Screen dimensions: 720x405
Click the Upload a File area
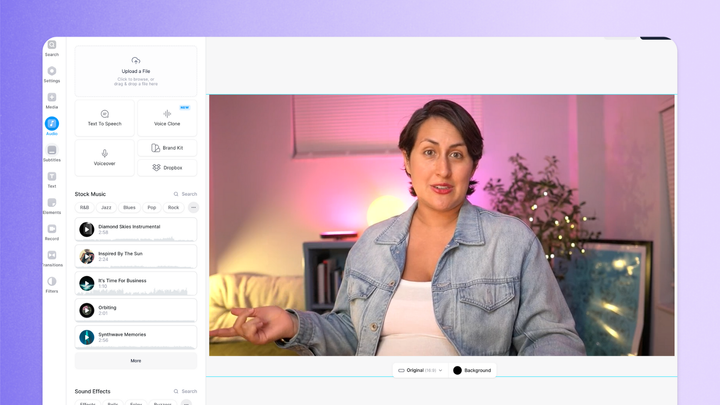(x=136, y=69)
